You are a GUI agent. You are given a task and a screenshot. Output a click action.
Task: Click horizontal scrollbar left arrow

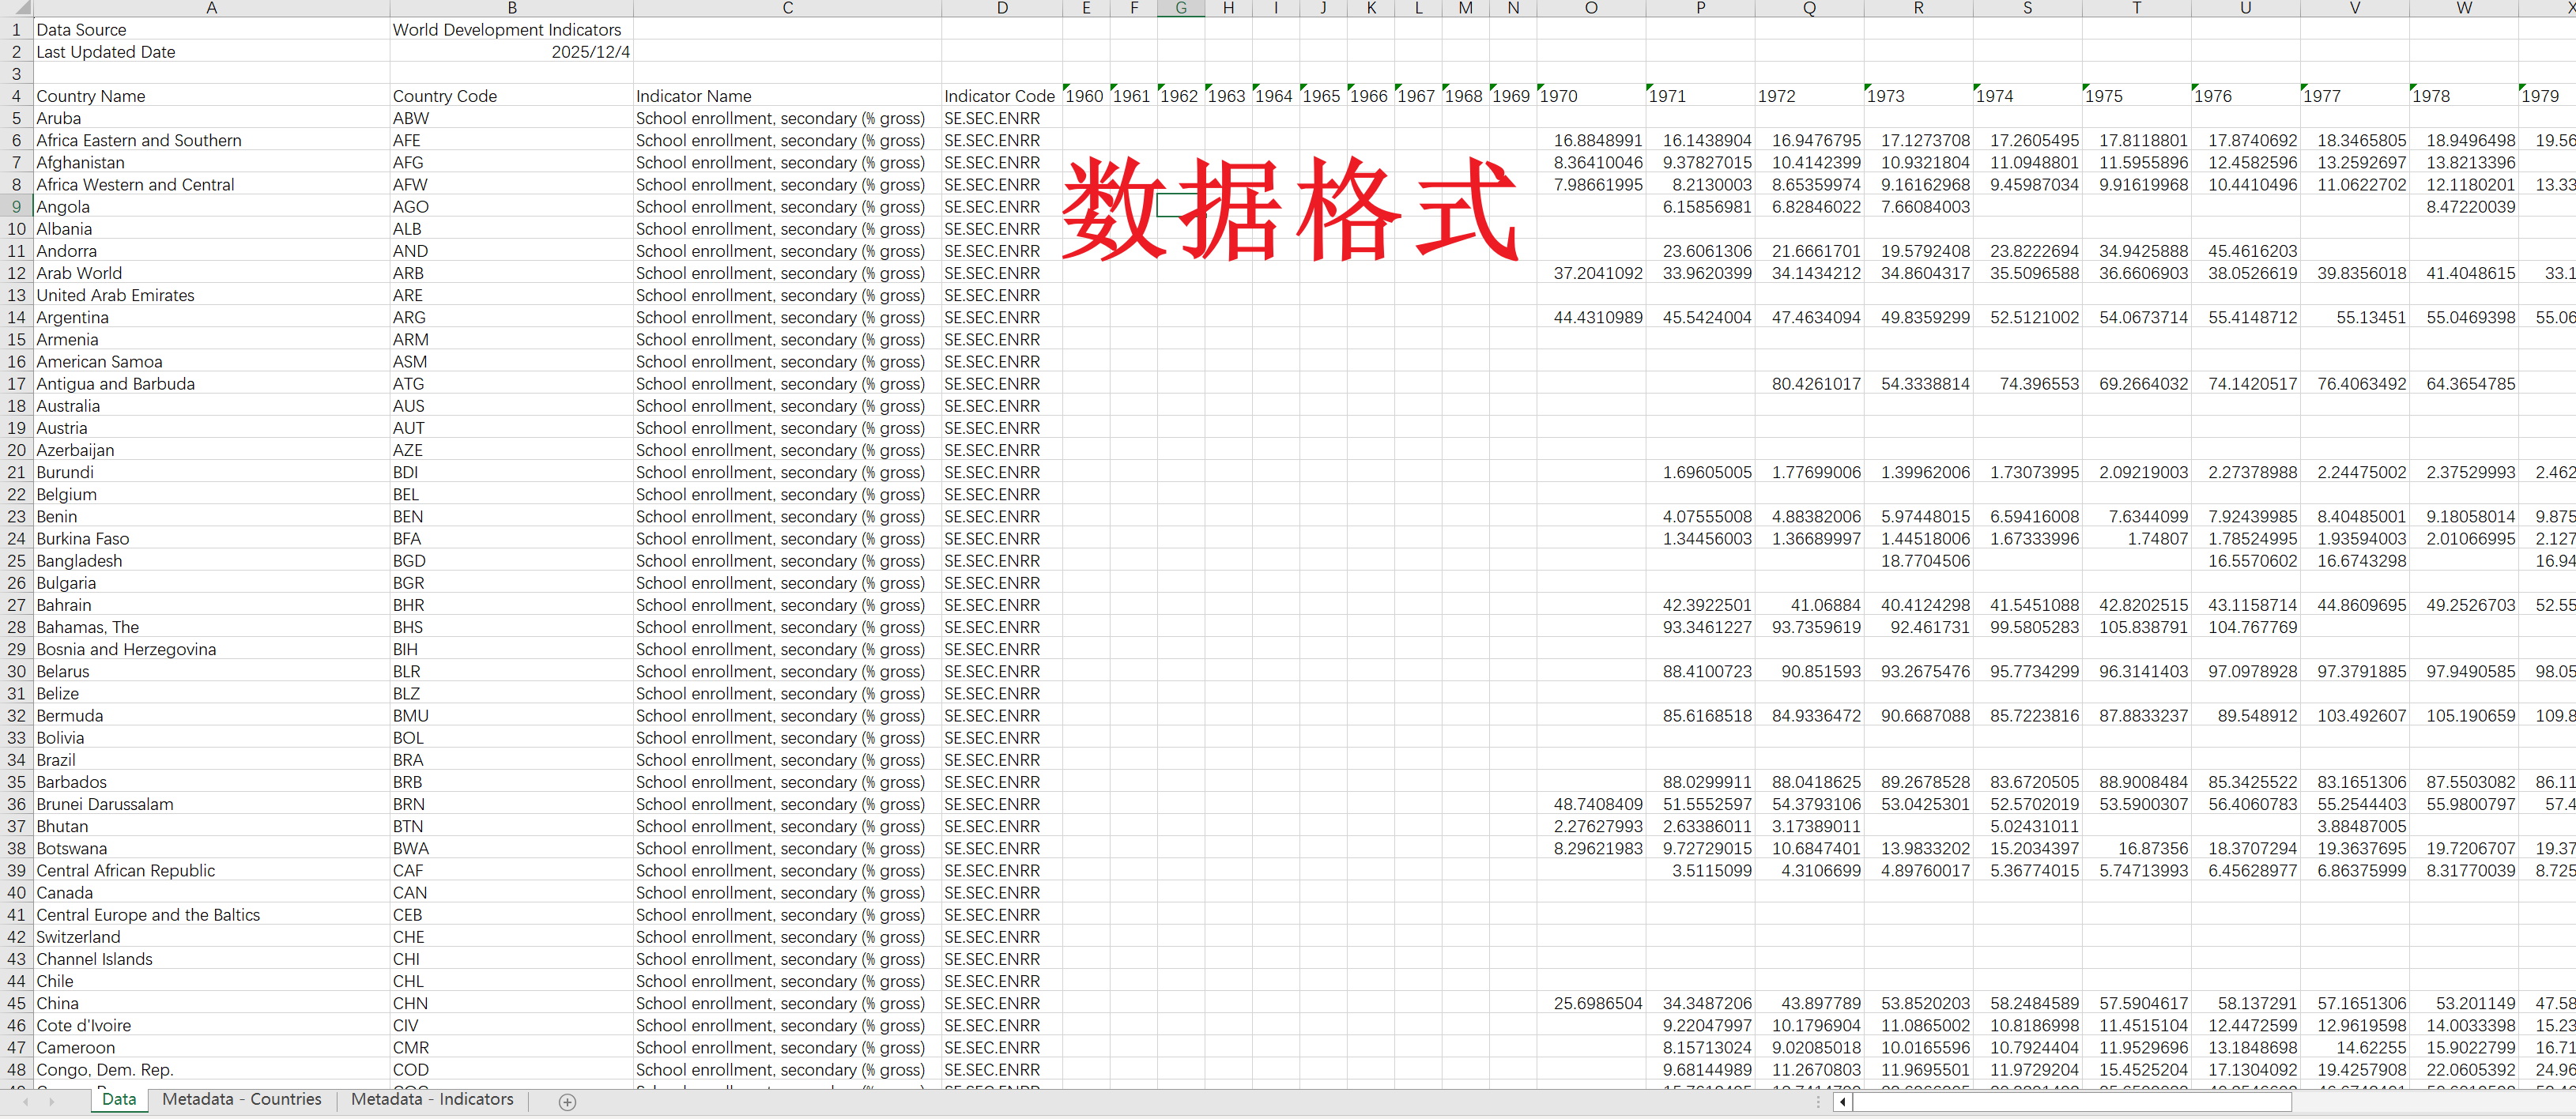pyautogui.click(x=1842, y=1101)
